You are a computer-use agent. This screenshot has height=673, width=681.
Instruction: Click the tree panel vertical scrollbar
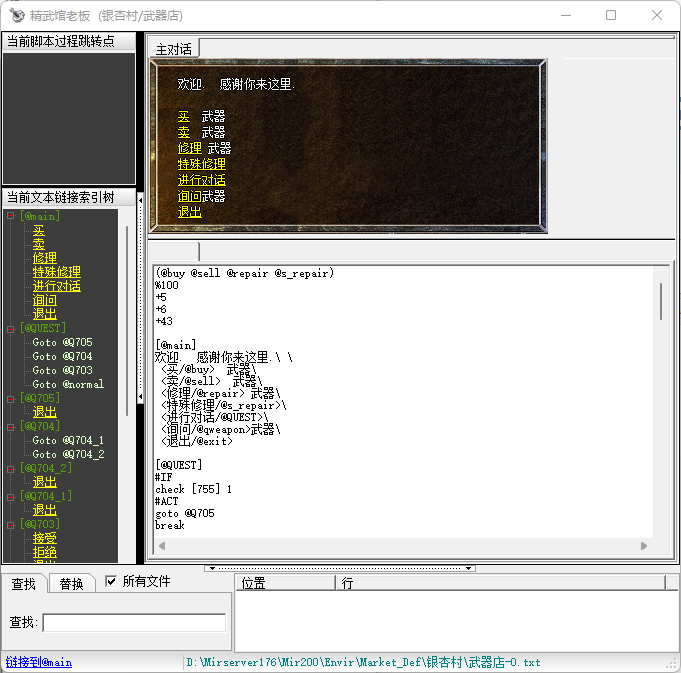click(127, 321)
